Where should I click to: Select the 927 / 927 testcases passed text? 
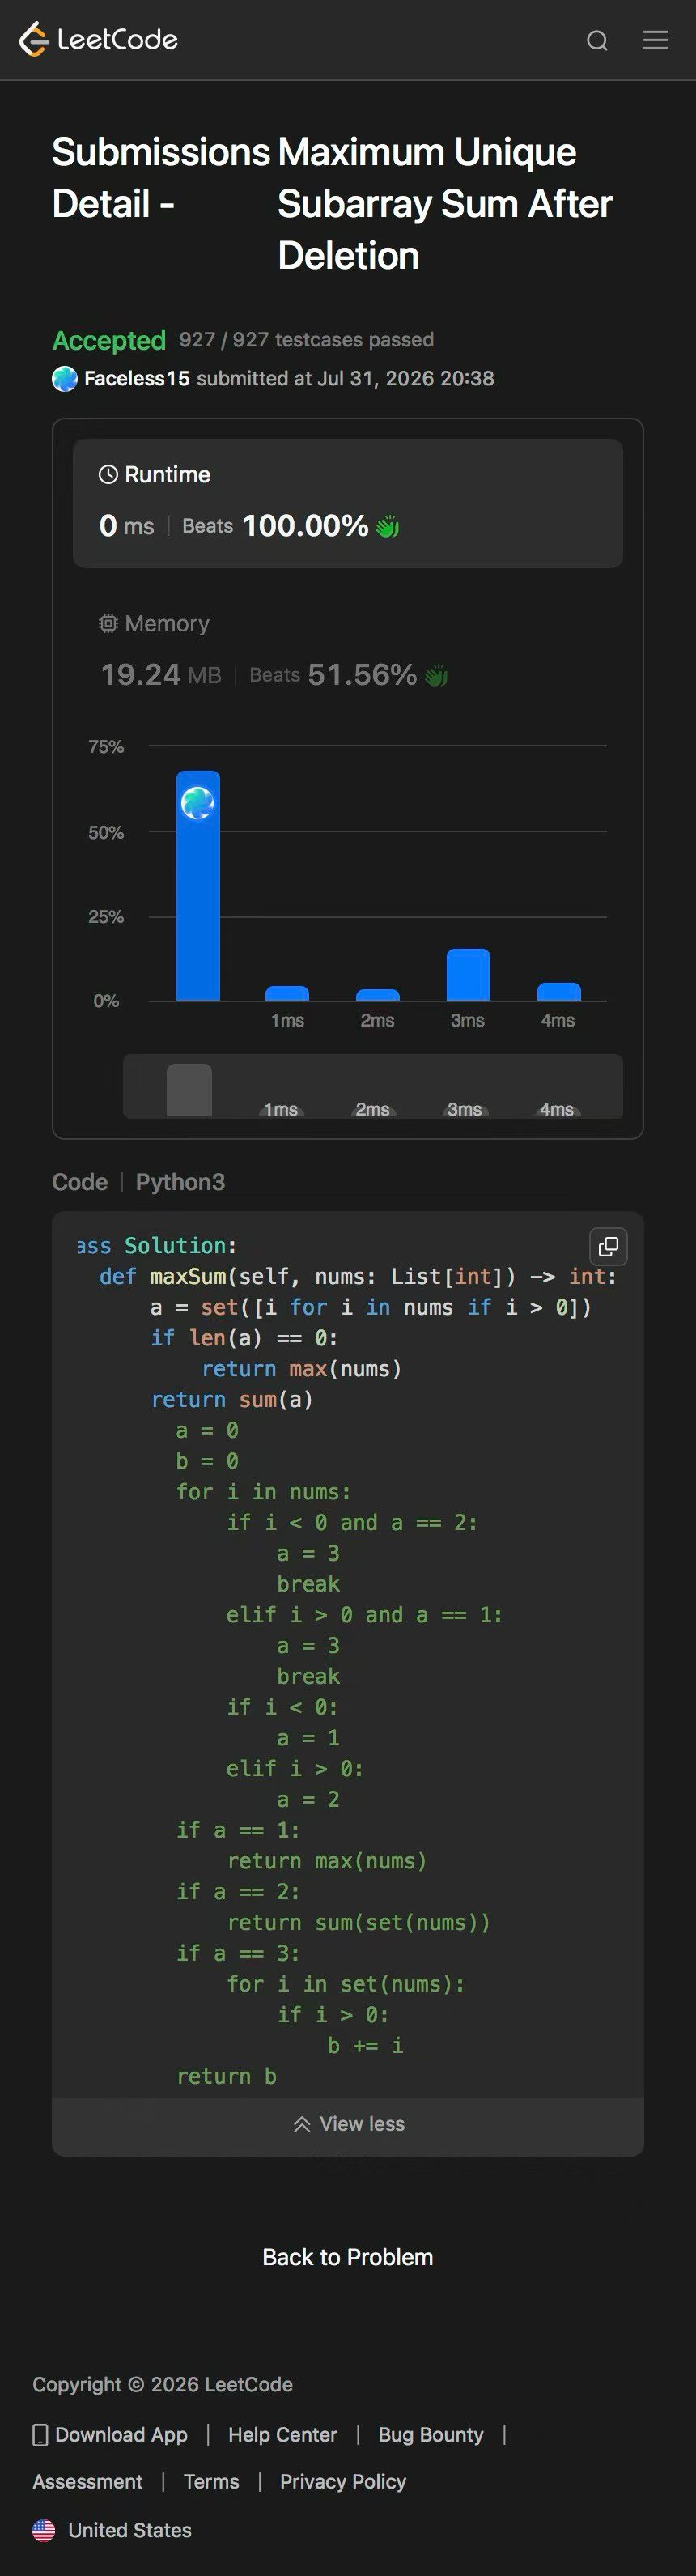pyautogui.click(x=306, y=340)
